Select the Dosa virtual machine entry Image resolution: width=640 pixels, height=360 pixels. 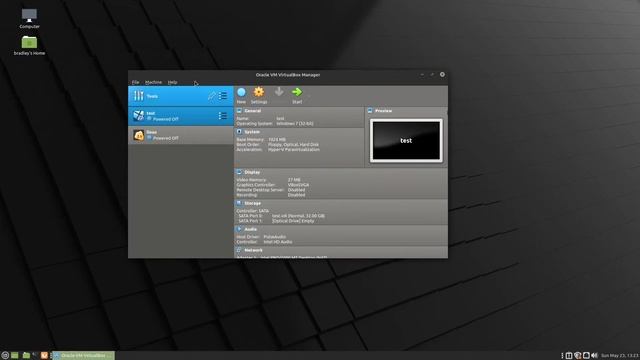click(x=181, y=135)
